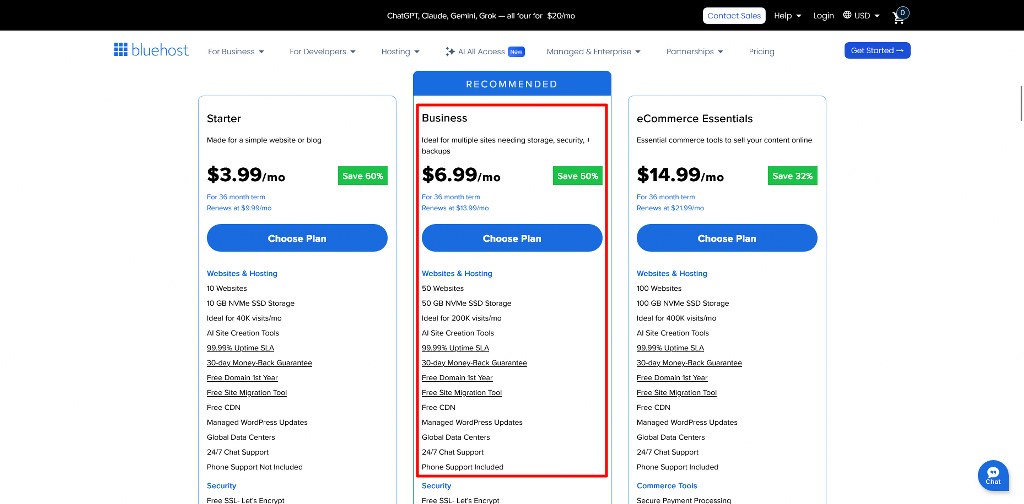
Task: Click 'Ideal for 200K visits/mo'
Action: (462, 319)
